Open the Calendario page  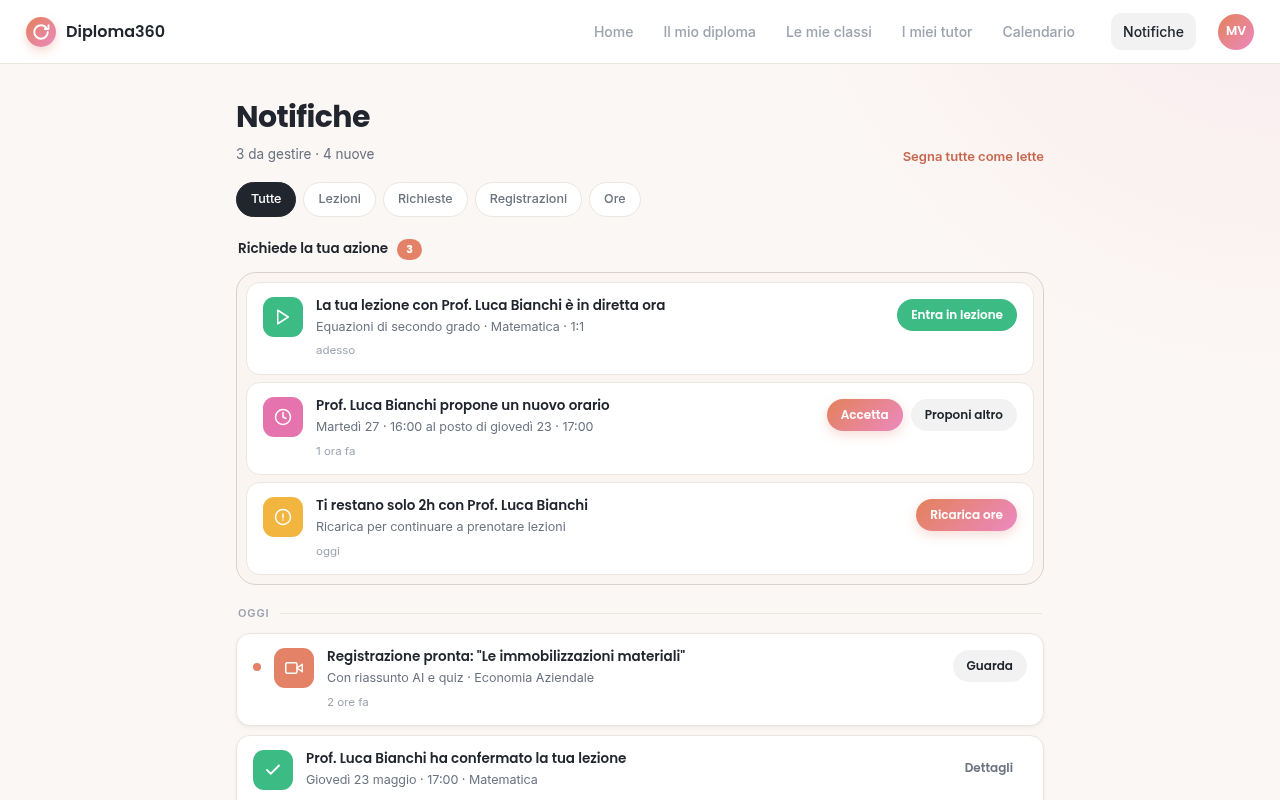(1038, 32)
